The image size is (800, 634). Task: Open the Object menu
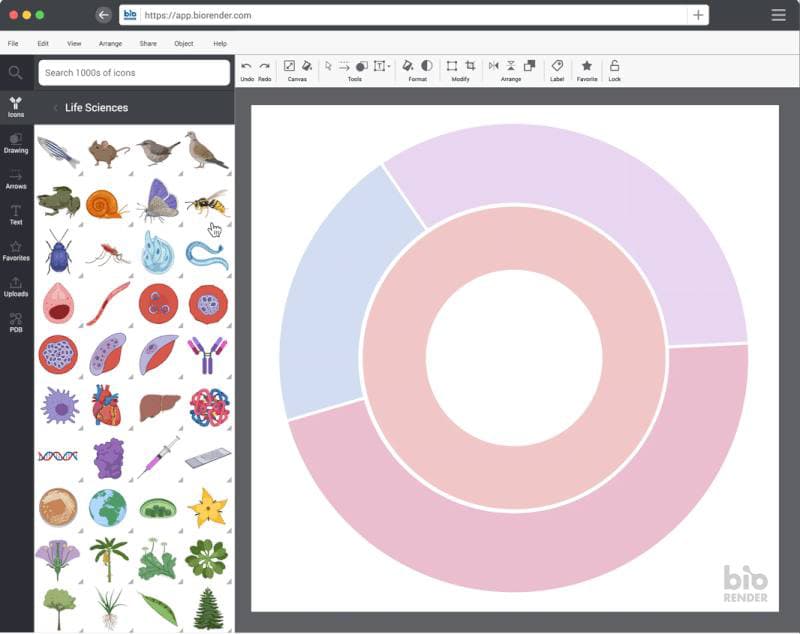pos(184,44)
